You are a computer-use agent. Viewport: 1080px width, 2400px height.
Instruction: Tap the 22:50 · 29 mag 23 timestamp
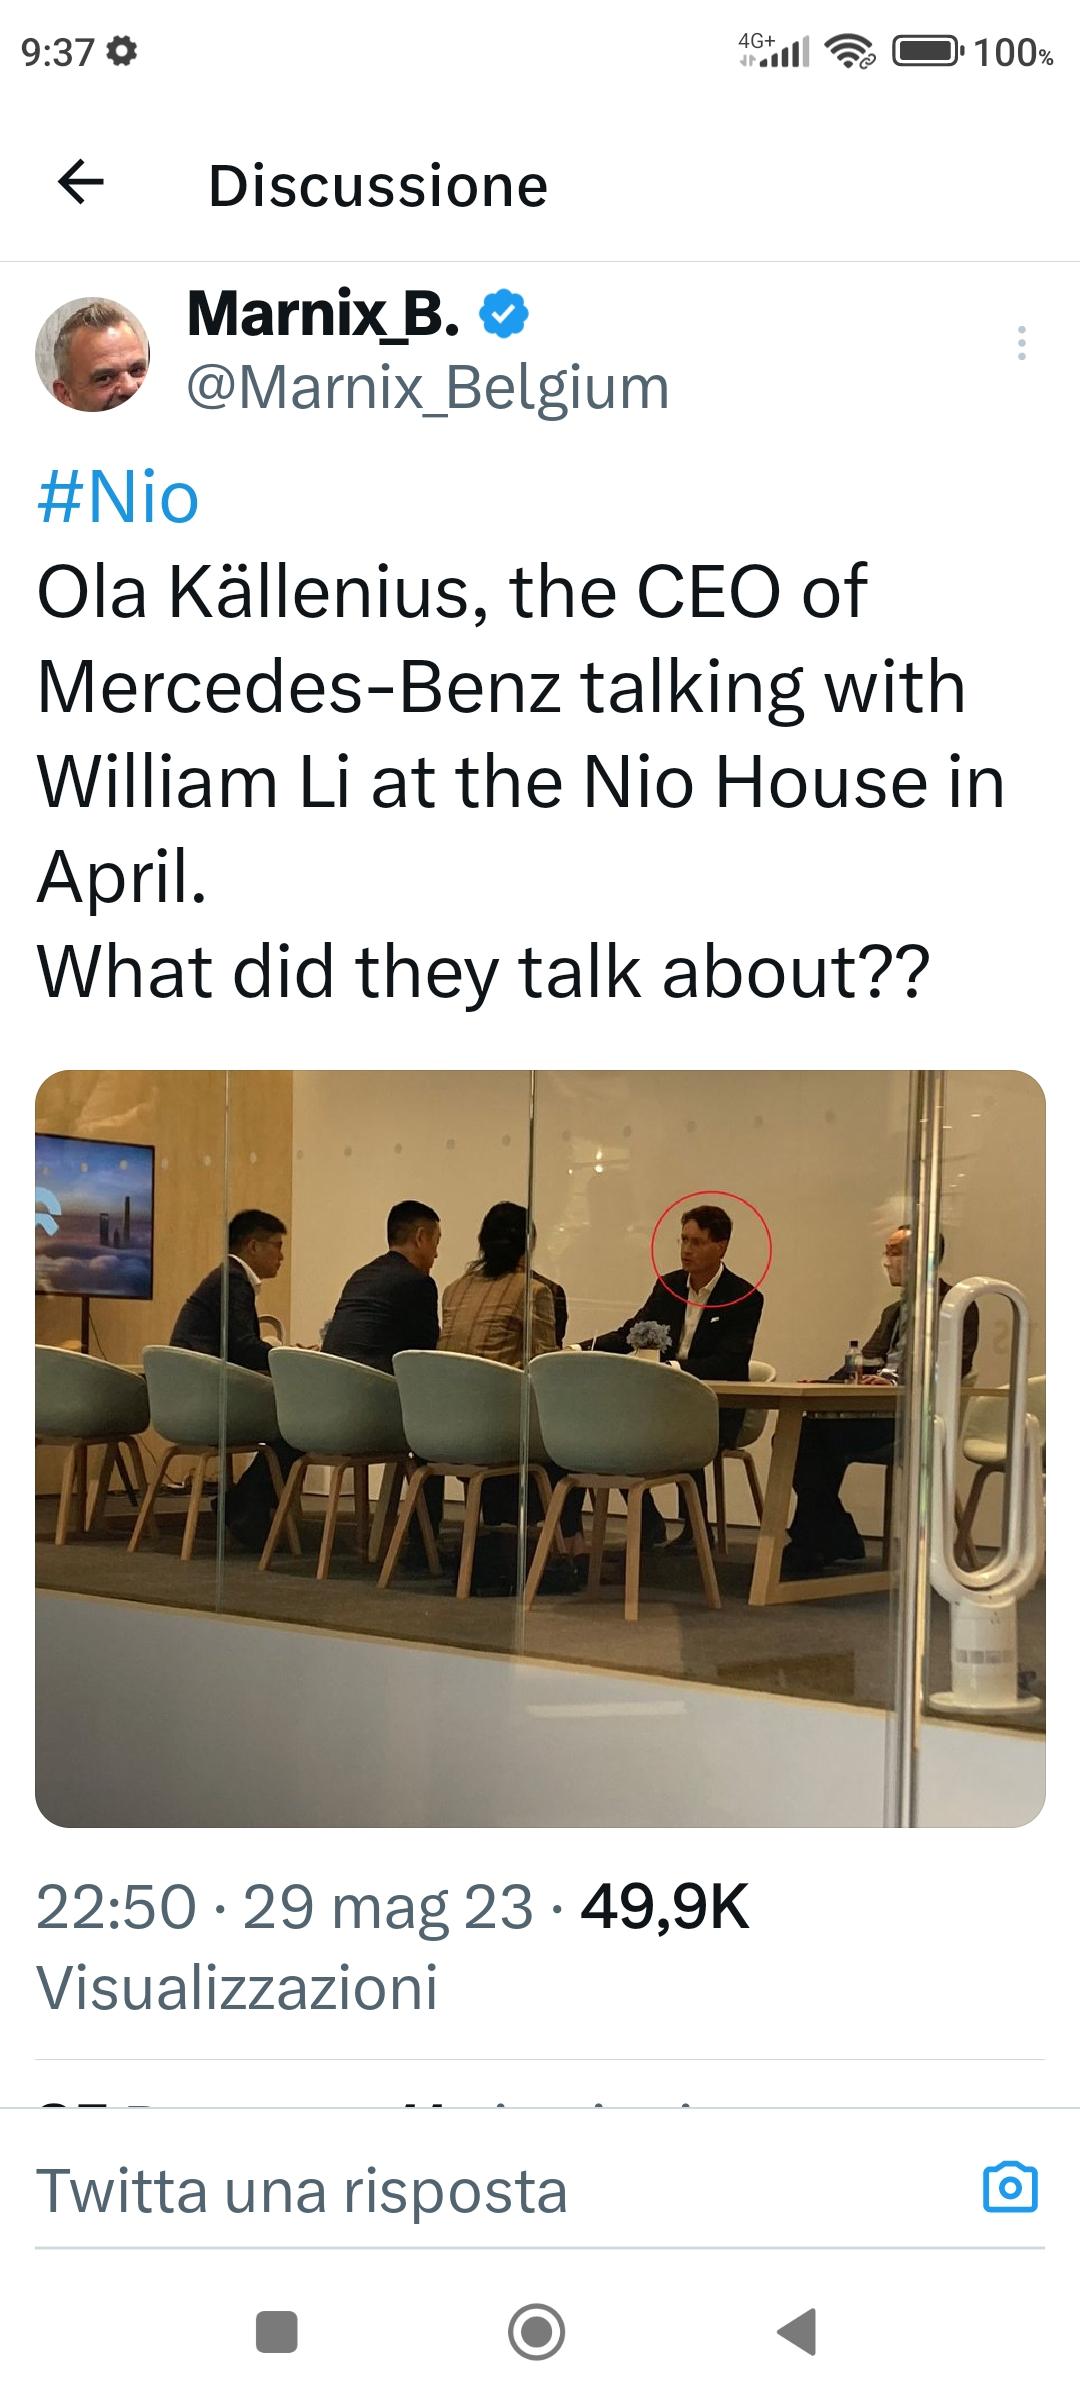(x=285, y=1906)
